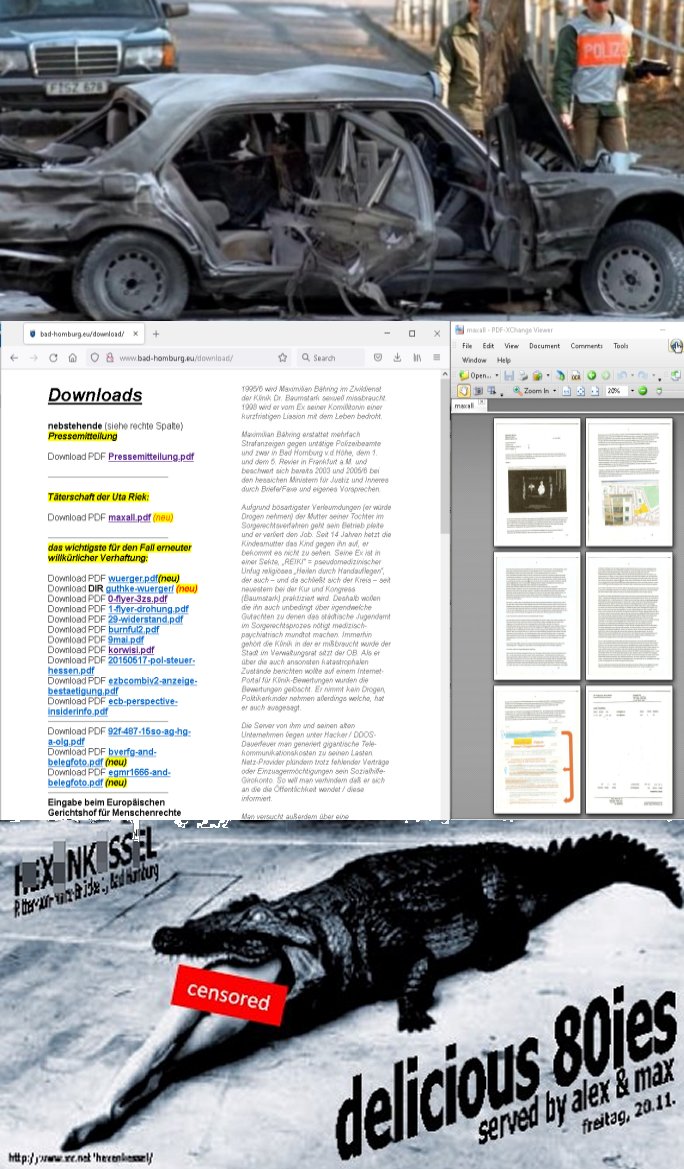The image size is (684, 1169).
Task: Click the Zoom In tool
Action: [x=533, y=391]
